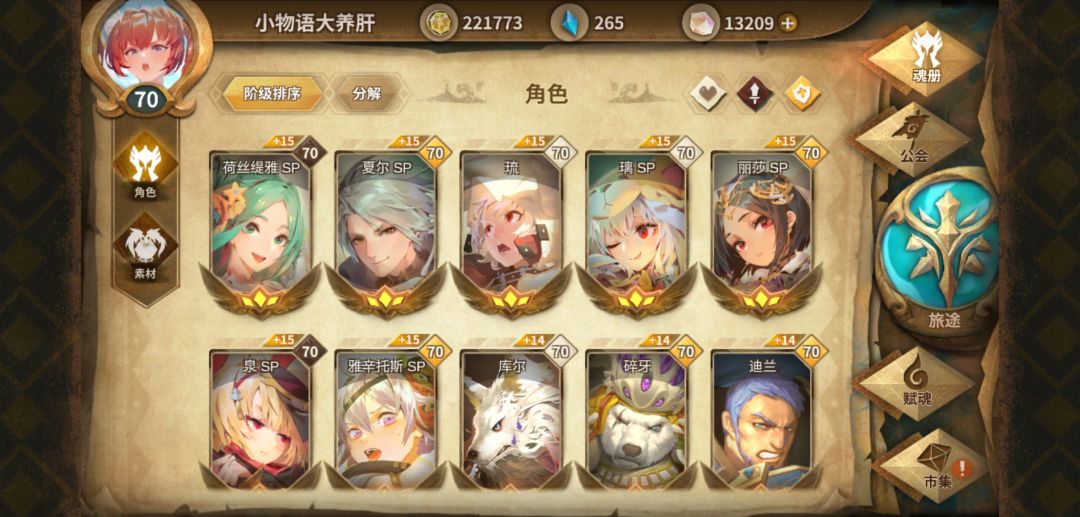The width and height of the screenshot is (1080, 517).
Task: Open the 赋魂 diamond icon
Action: pos(917,382)
